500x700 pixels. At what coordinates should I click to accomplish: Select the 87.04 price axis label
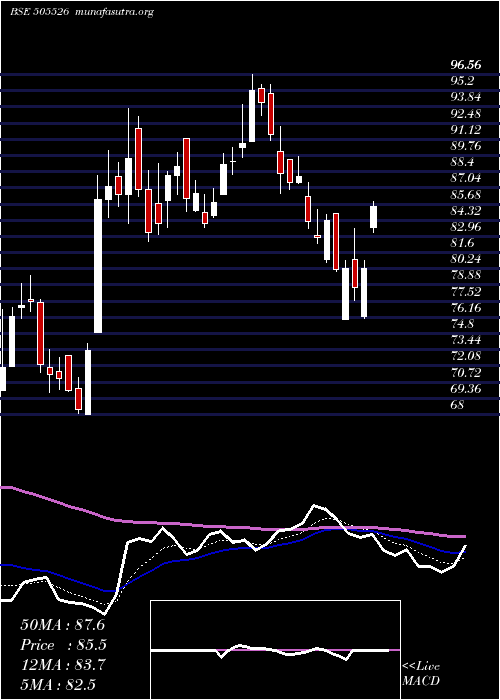point(466,179)
